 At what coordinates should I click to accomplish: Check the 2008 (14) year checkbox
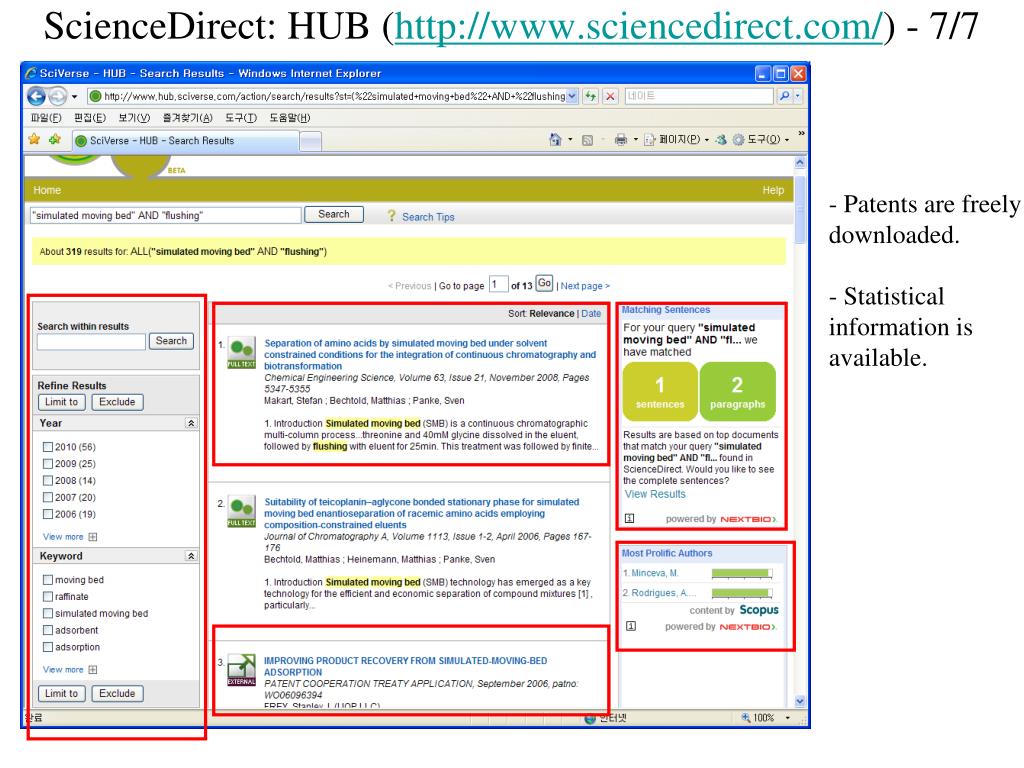click(48, 481)
